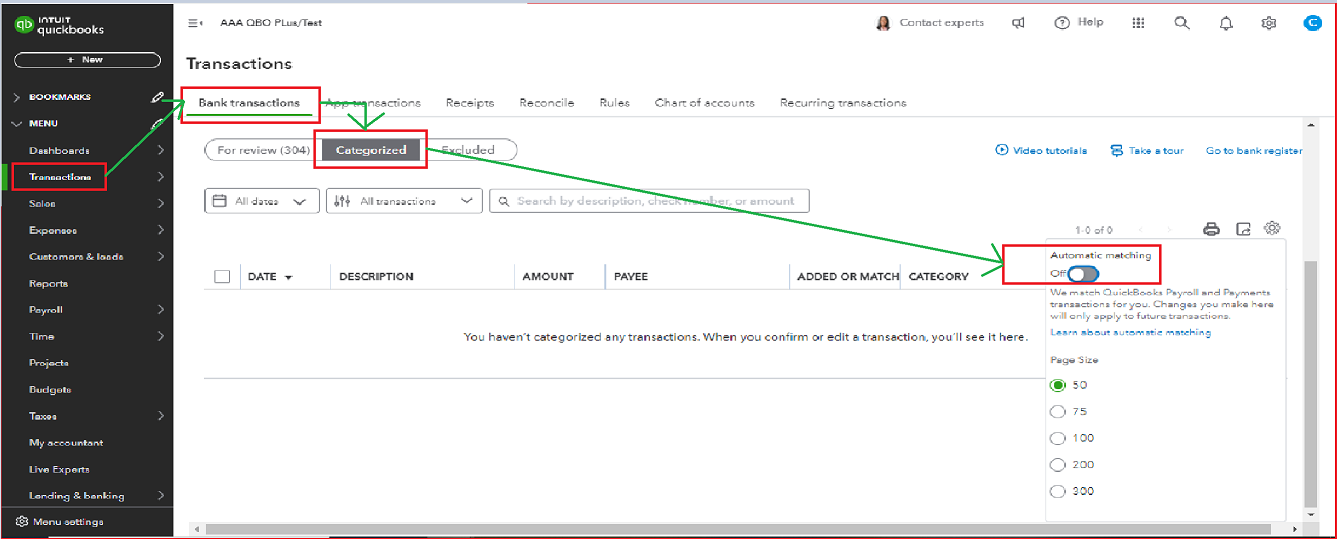
Task: Click the calendar icon in All dates
Action: (221, 201)
